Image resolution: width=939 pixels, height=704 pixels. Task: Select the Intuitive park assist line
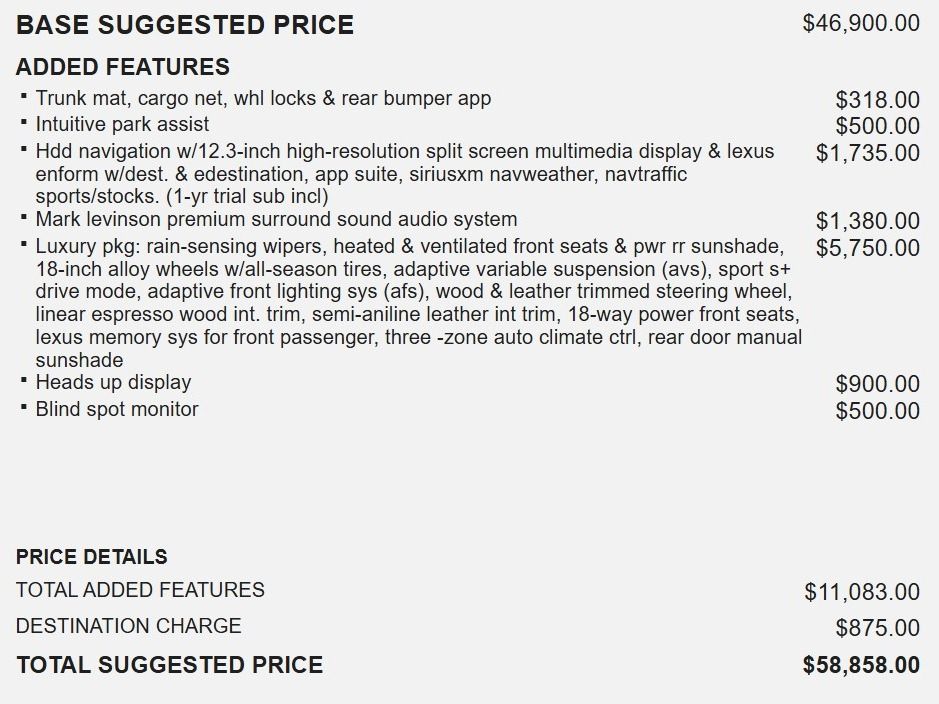click(122, 124)
